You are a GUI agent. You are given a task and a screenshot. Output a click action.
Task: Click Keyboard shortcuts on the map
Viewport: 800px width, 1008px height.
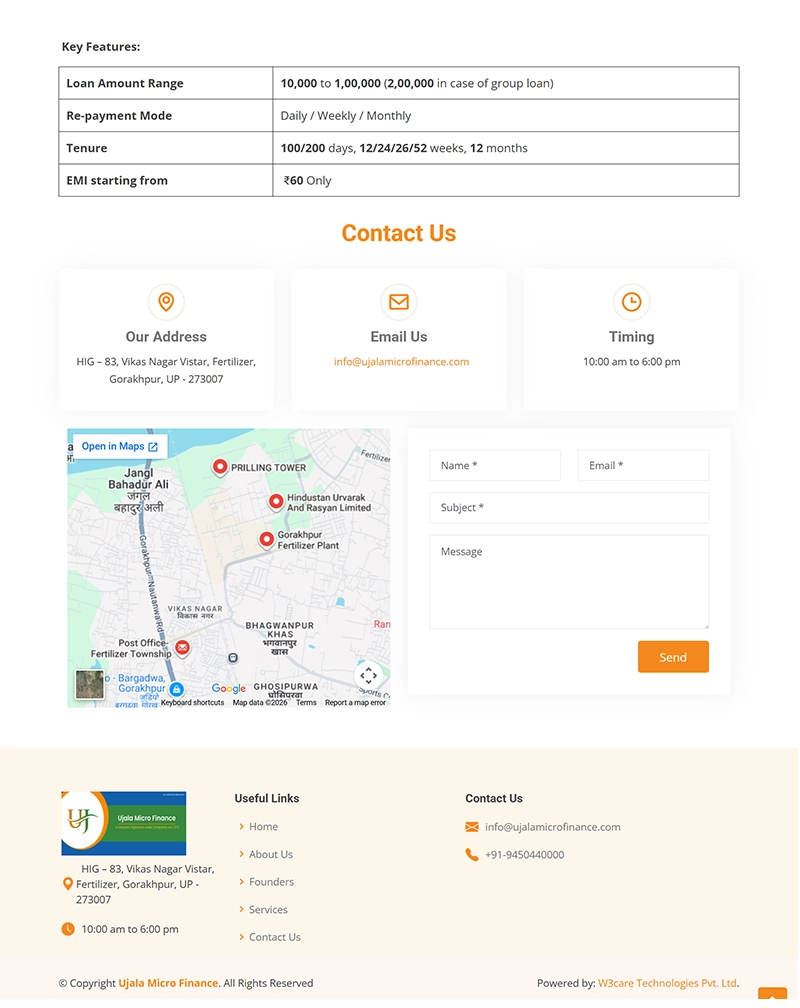[192, 703]
